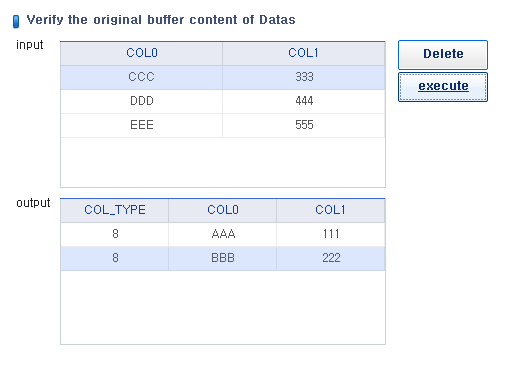
Task: Click the execute button
Action: click(443, 87)
